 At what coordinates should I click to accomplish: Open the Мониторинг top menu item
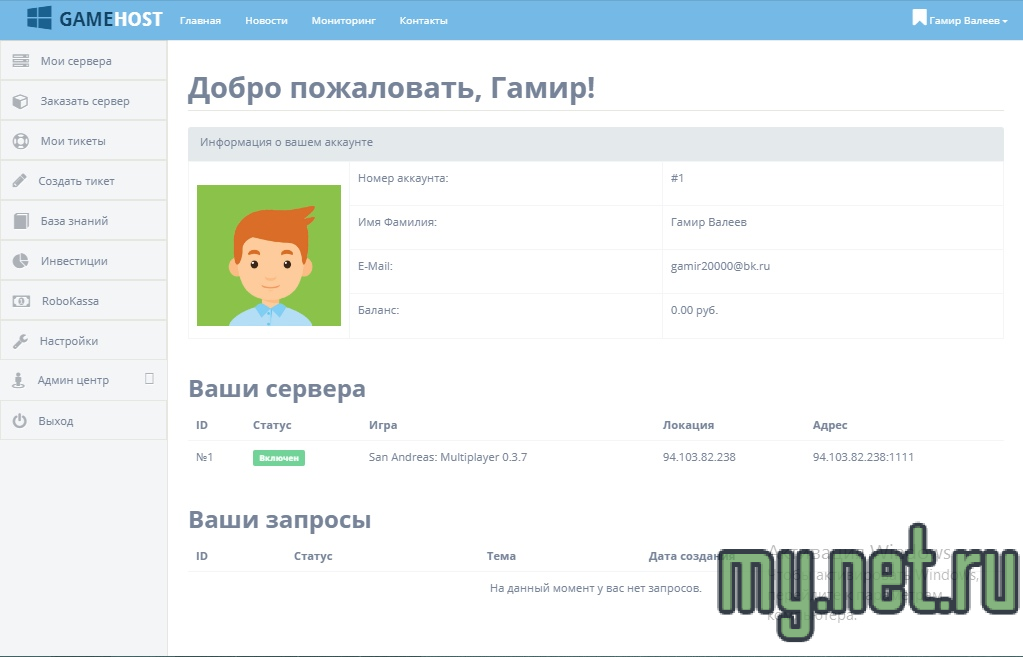coord(343,20)
